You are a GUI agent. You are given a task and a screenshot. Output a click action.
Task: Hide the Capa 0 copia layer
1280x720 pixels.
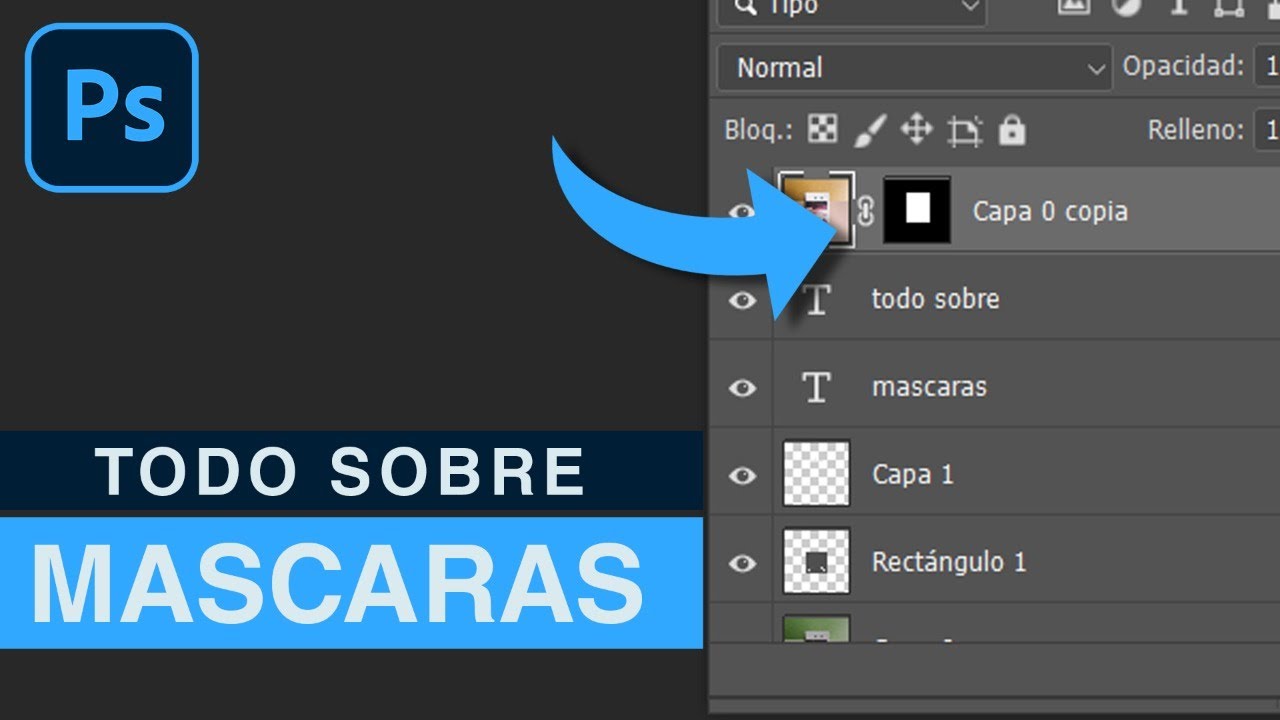(742, 212)
